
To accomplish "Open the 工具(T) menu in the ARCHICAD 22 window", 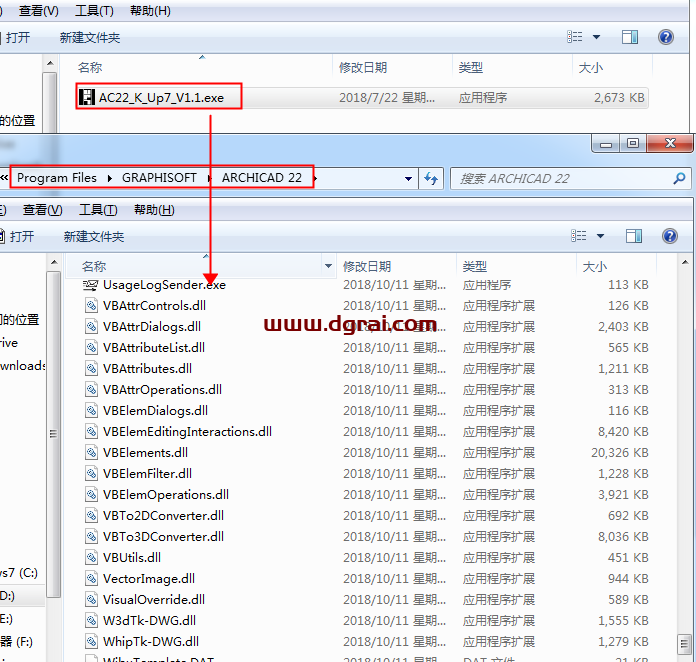I will pos(98,210).
